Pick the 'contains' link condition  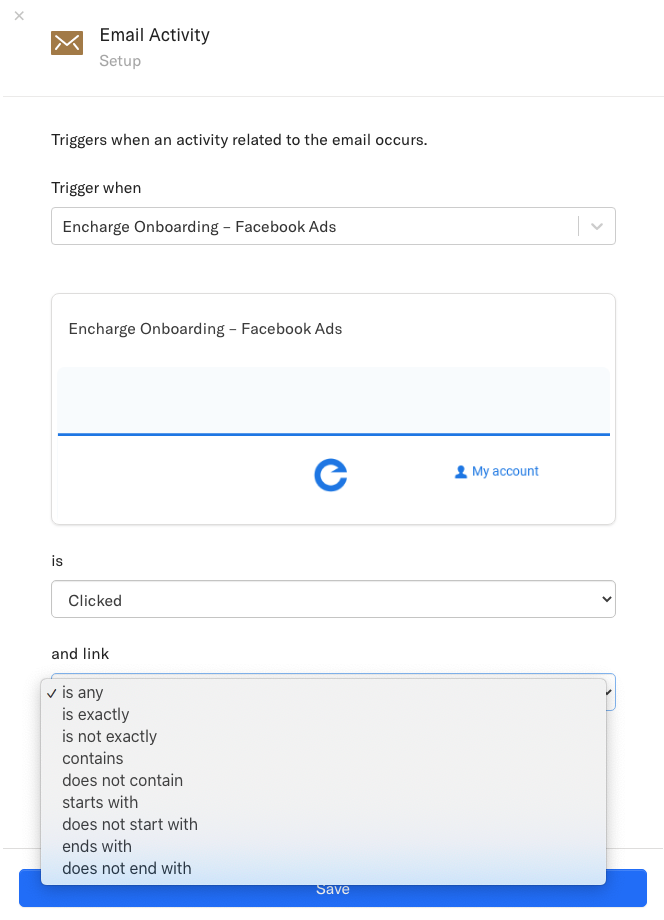click(93, 758)
